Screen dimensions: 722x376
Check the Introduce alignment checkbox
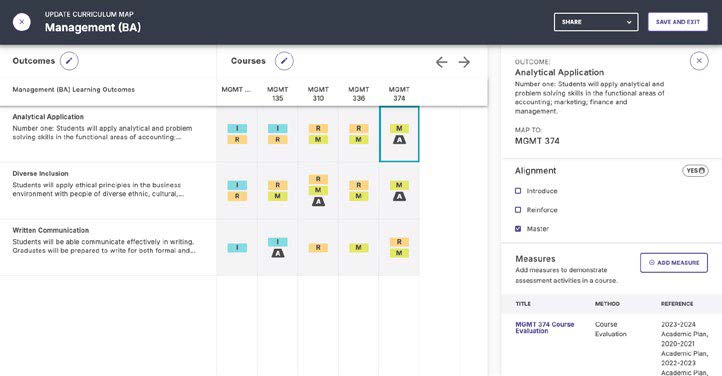point(518,191)
